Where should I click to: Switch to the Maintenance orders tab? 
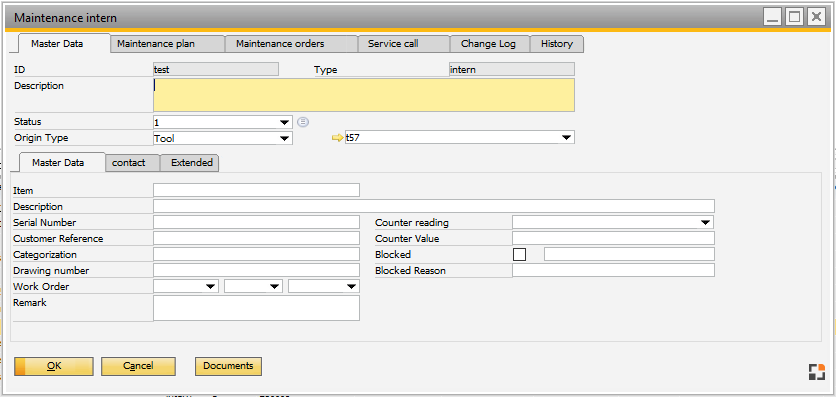pos(291,44)
